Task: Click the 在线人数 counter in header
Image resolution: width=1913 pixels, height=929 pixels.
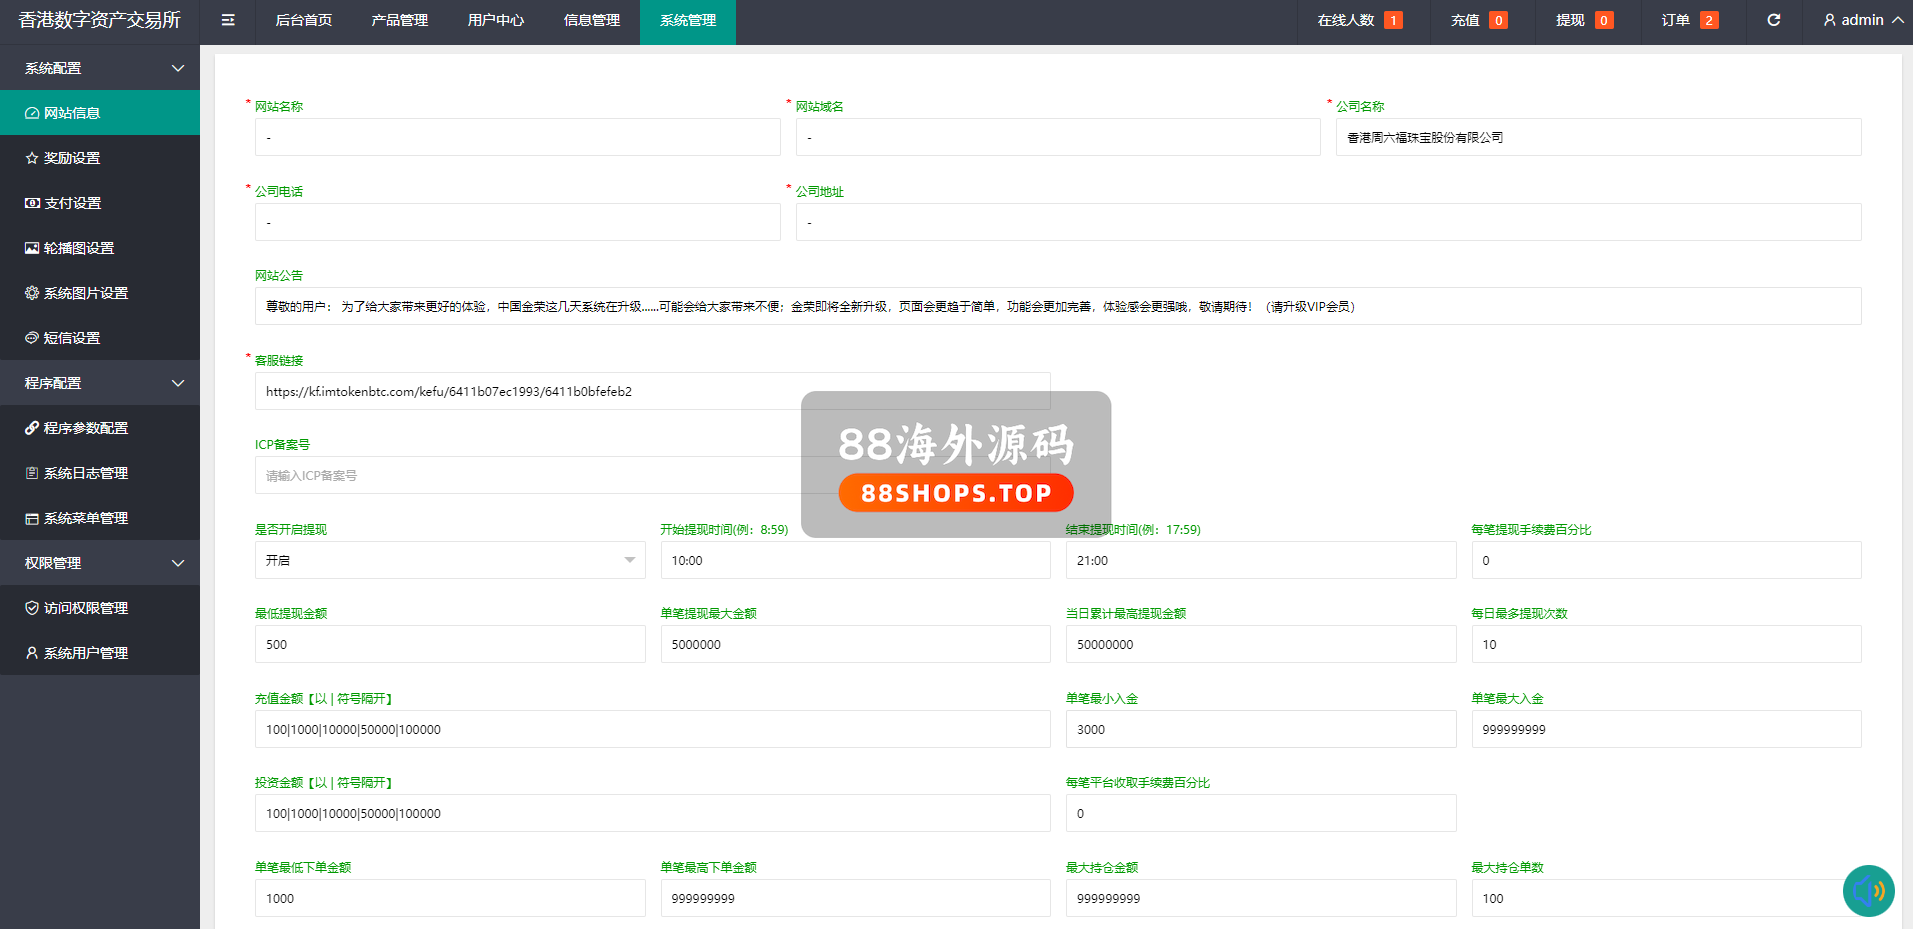Action: (1358, 20)
